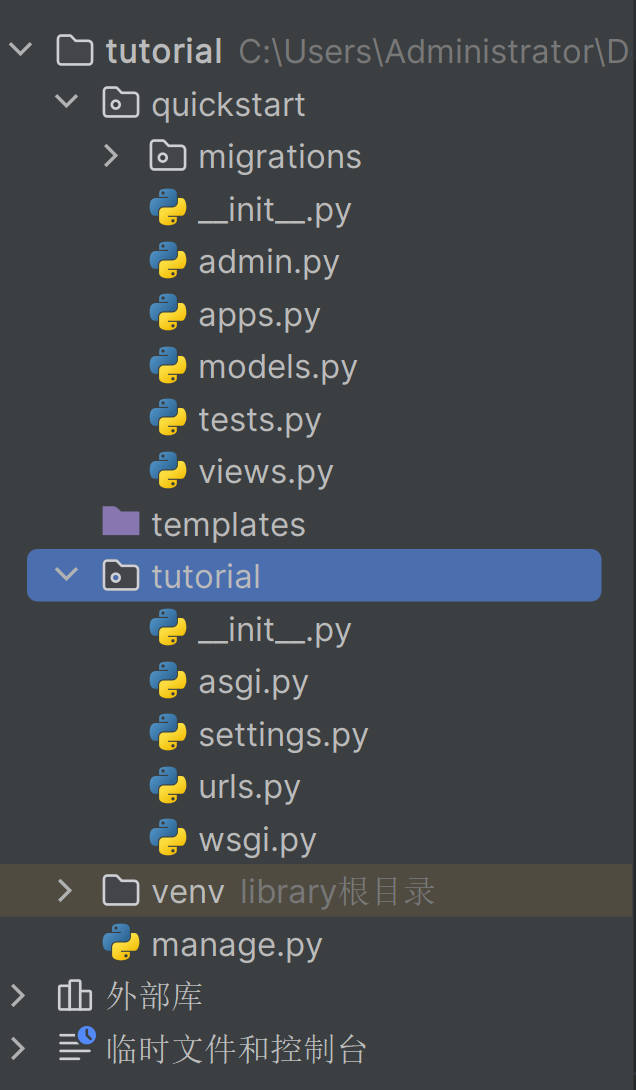Select urls.py file
Screen dimensions: 636x1090
(x=249, y=787)
